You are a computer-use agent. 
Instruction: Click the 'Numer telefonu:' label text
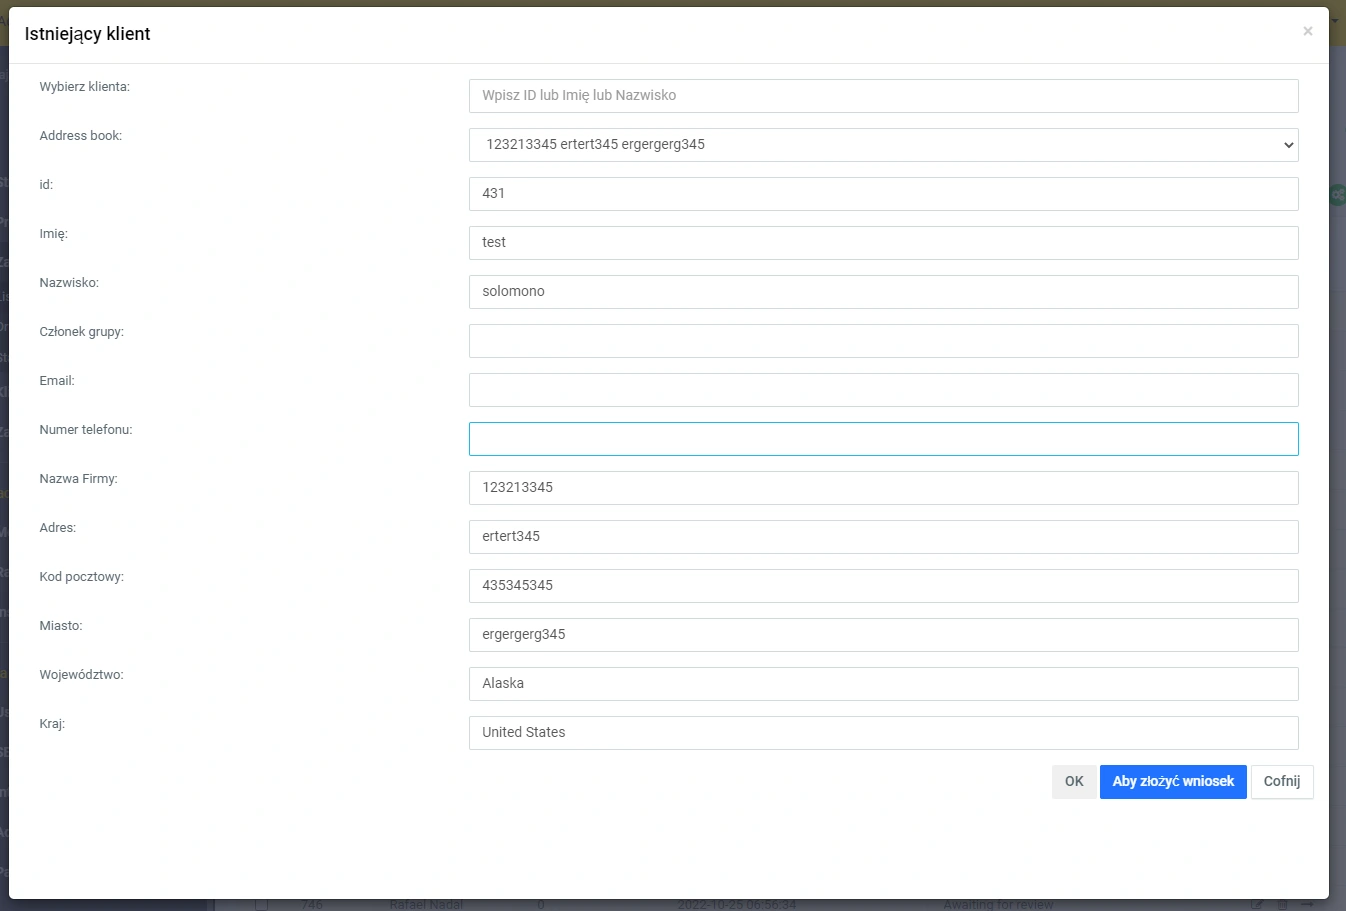coord(86,430)
